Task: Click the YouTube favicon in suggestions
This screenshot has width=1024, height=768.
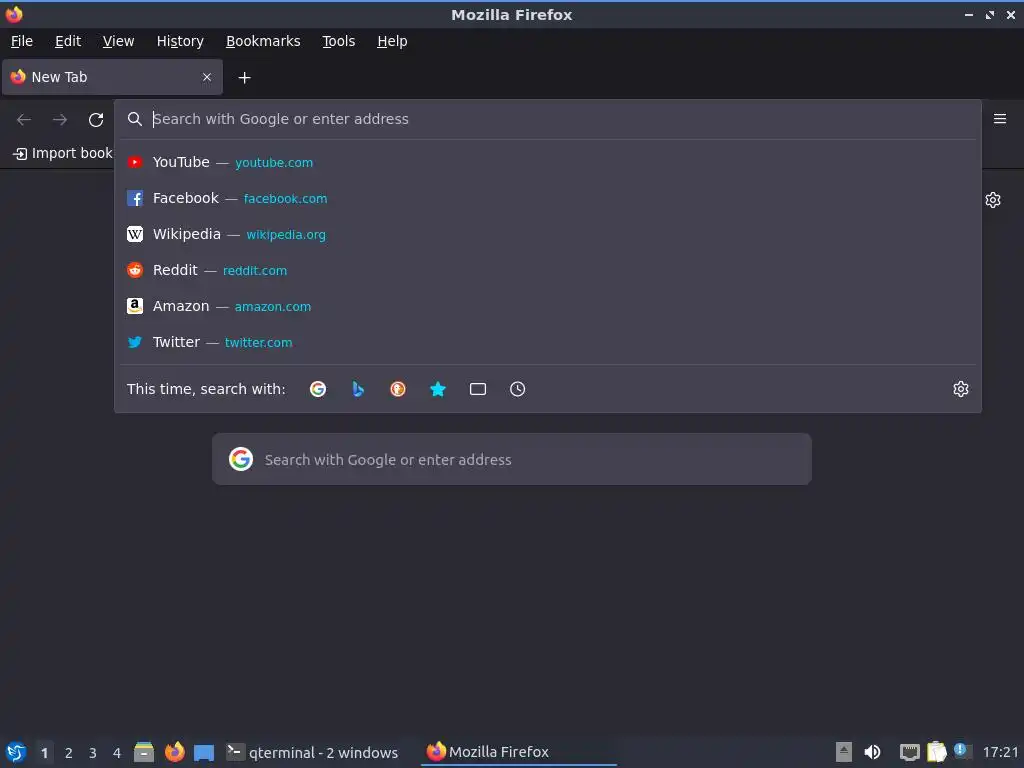Action: click(135, 162)
